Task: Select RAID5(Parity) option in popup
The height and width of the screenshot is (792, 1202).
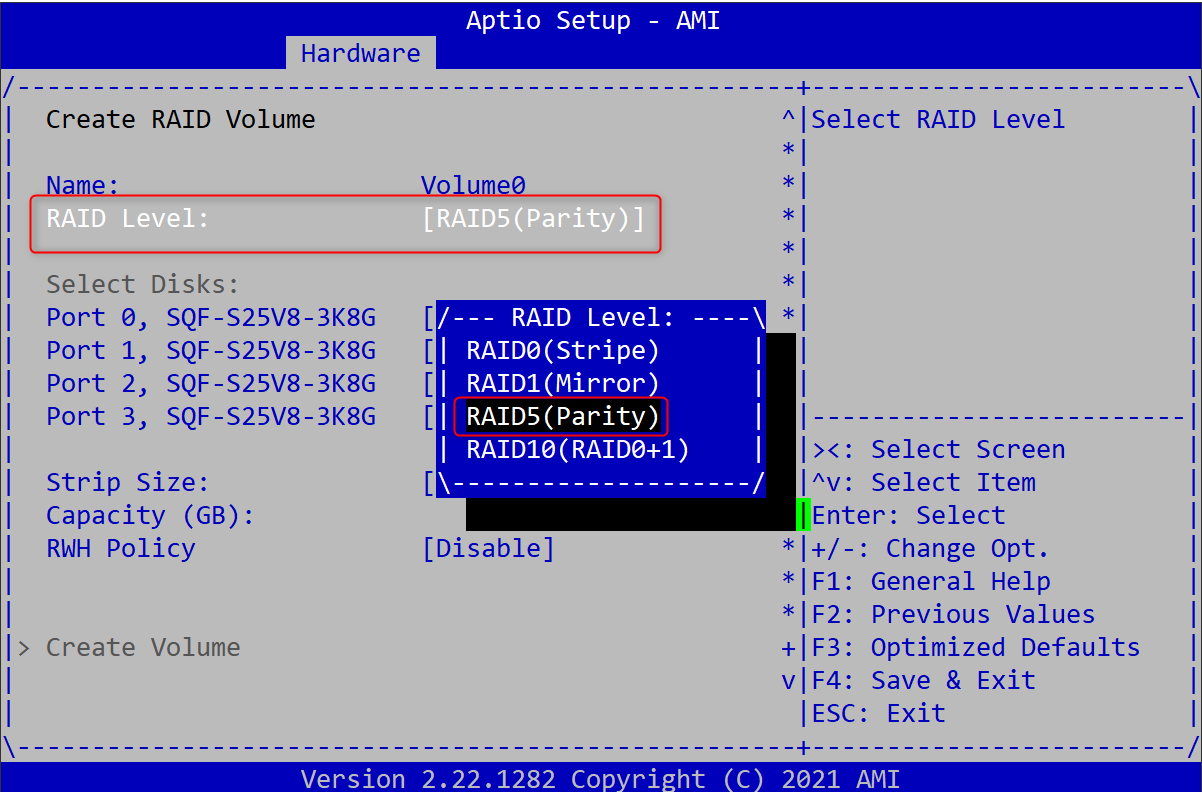Action: click(562, 417)
